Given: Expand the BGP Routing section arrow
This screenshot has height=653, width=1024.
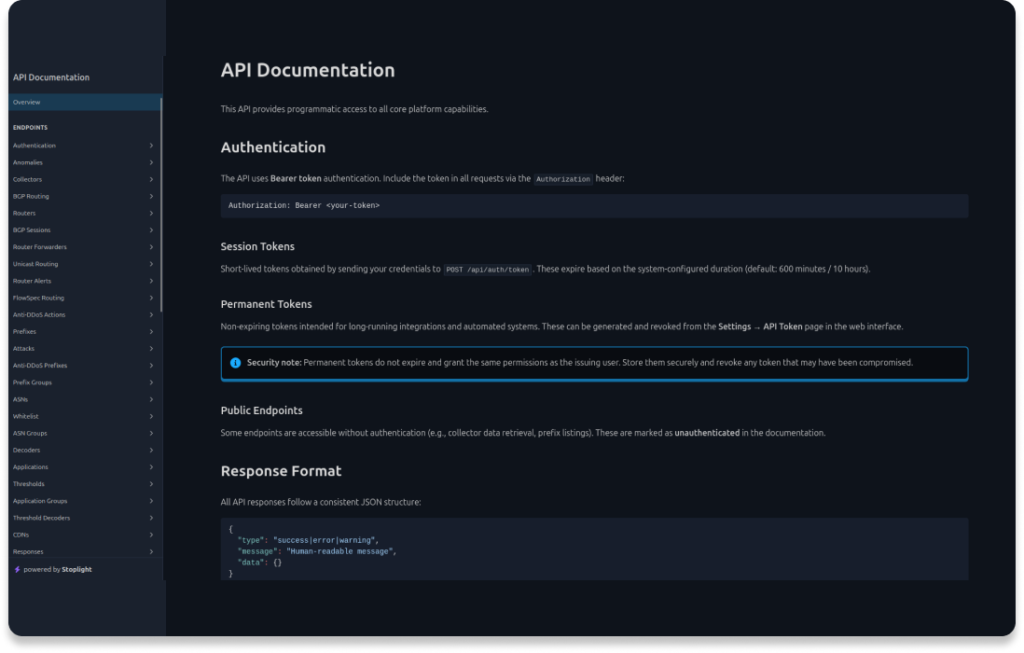Looking at the screenshot, I should point(151,197).
